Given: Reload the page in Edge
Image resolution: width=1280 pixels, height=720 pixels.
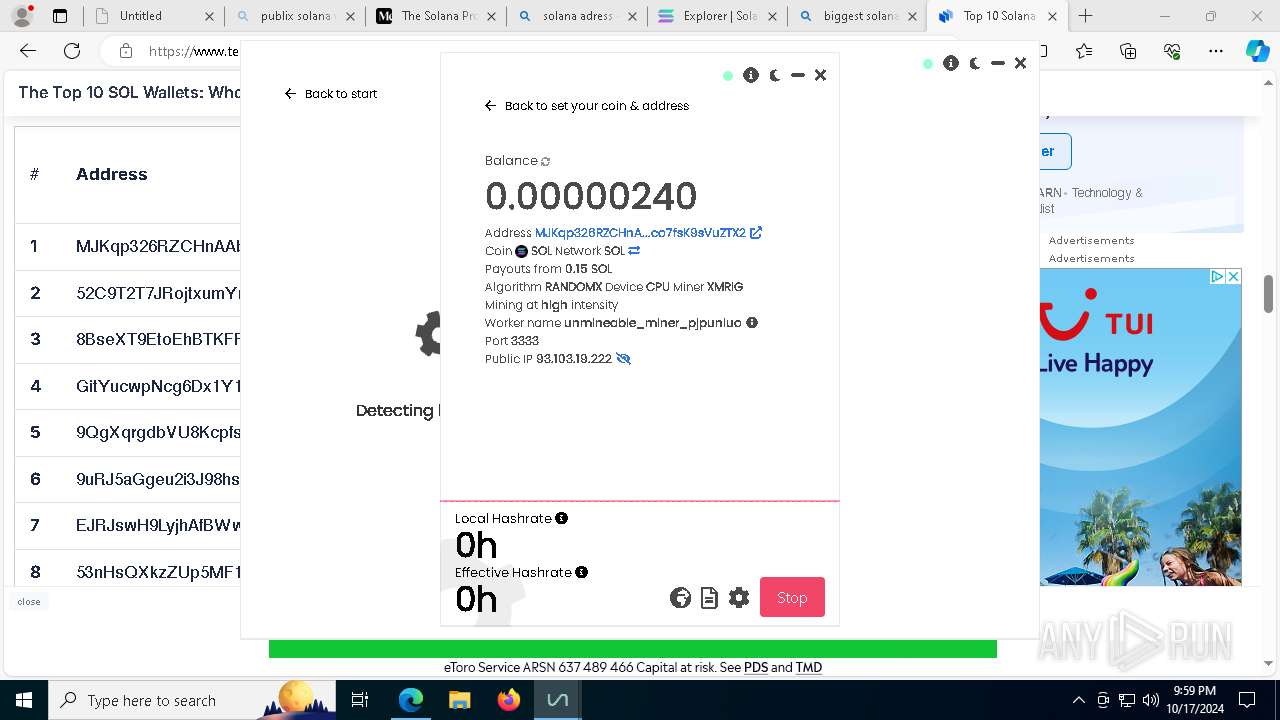Looking at the screenshot, I should pos(72,51).
